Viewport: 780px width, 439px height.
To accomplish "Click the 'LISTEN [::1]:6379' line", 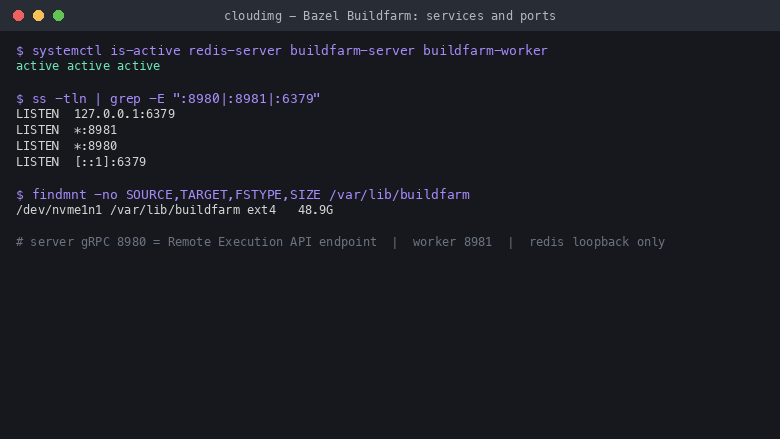I will (x=81, y=162).
